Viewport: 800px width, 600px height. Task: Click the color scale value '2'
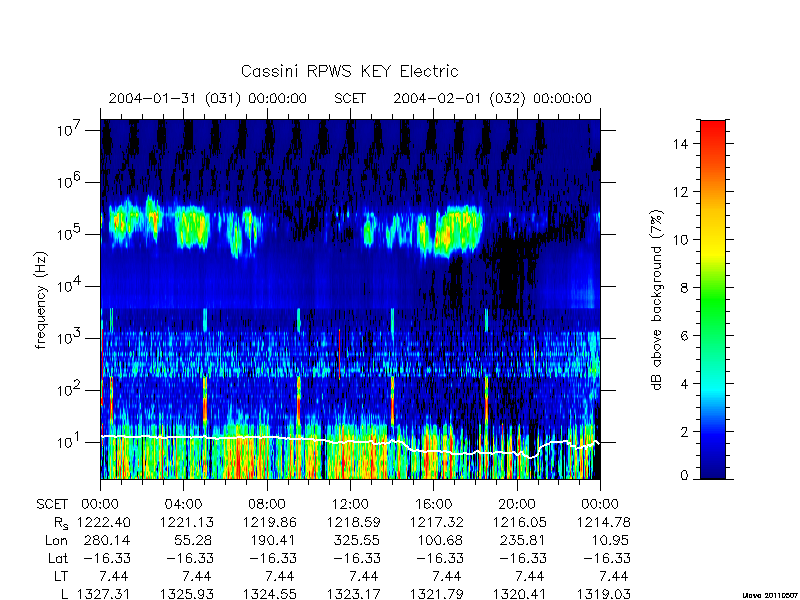tap(684, 432)
